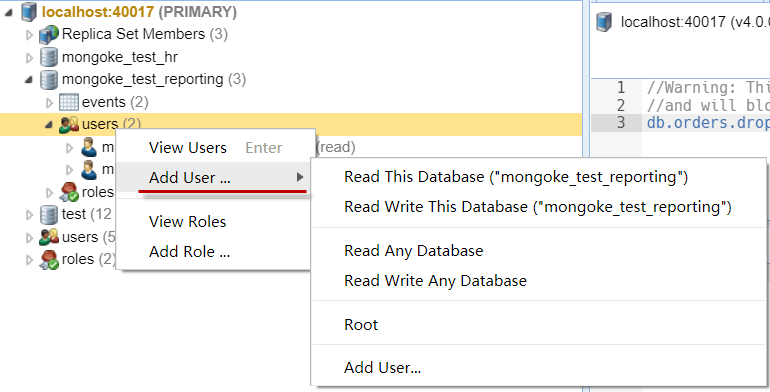Select the Replica Set Members (3) label
Image resolution: width=770 pixels, height=392 pixels.
coord(145,34)
